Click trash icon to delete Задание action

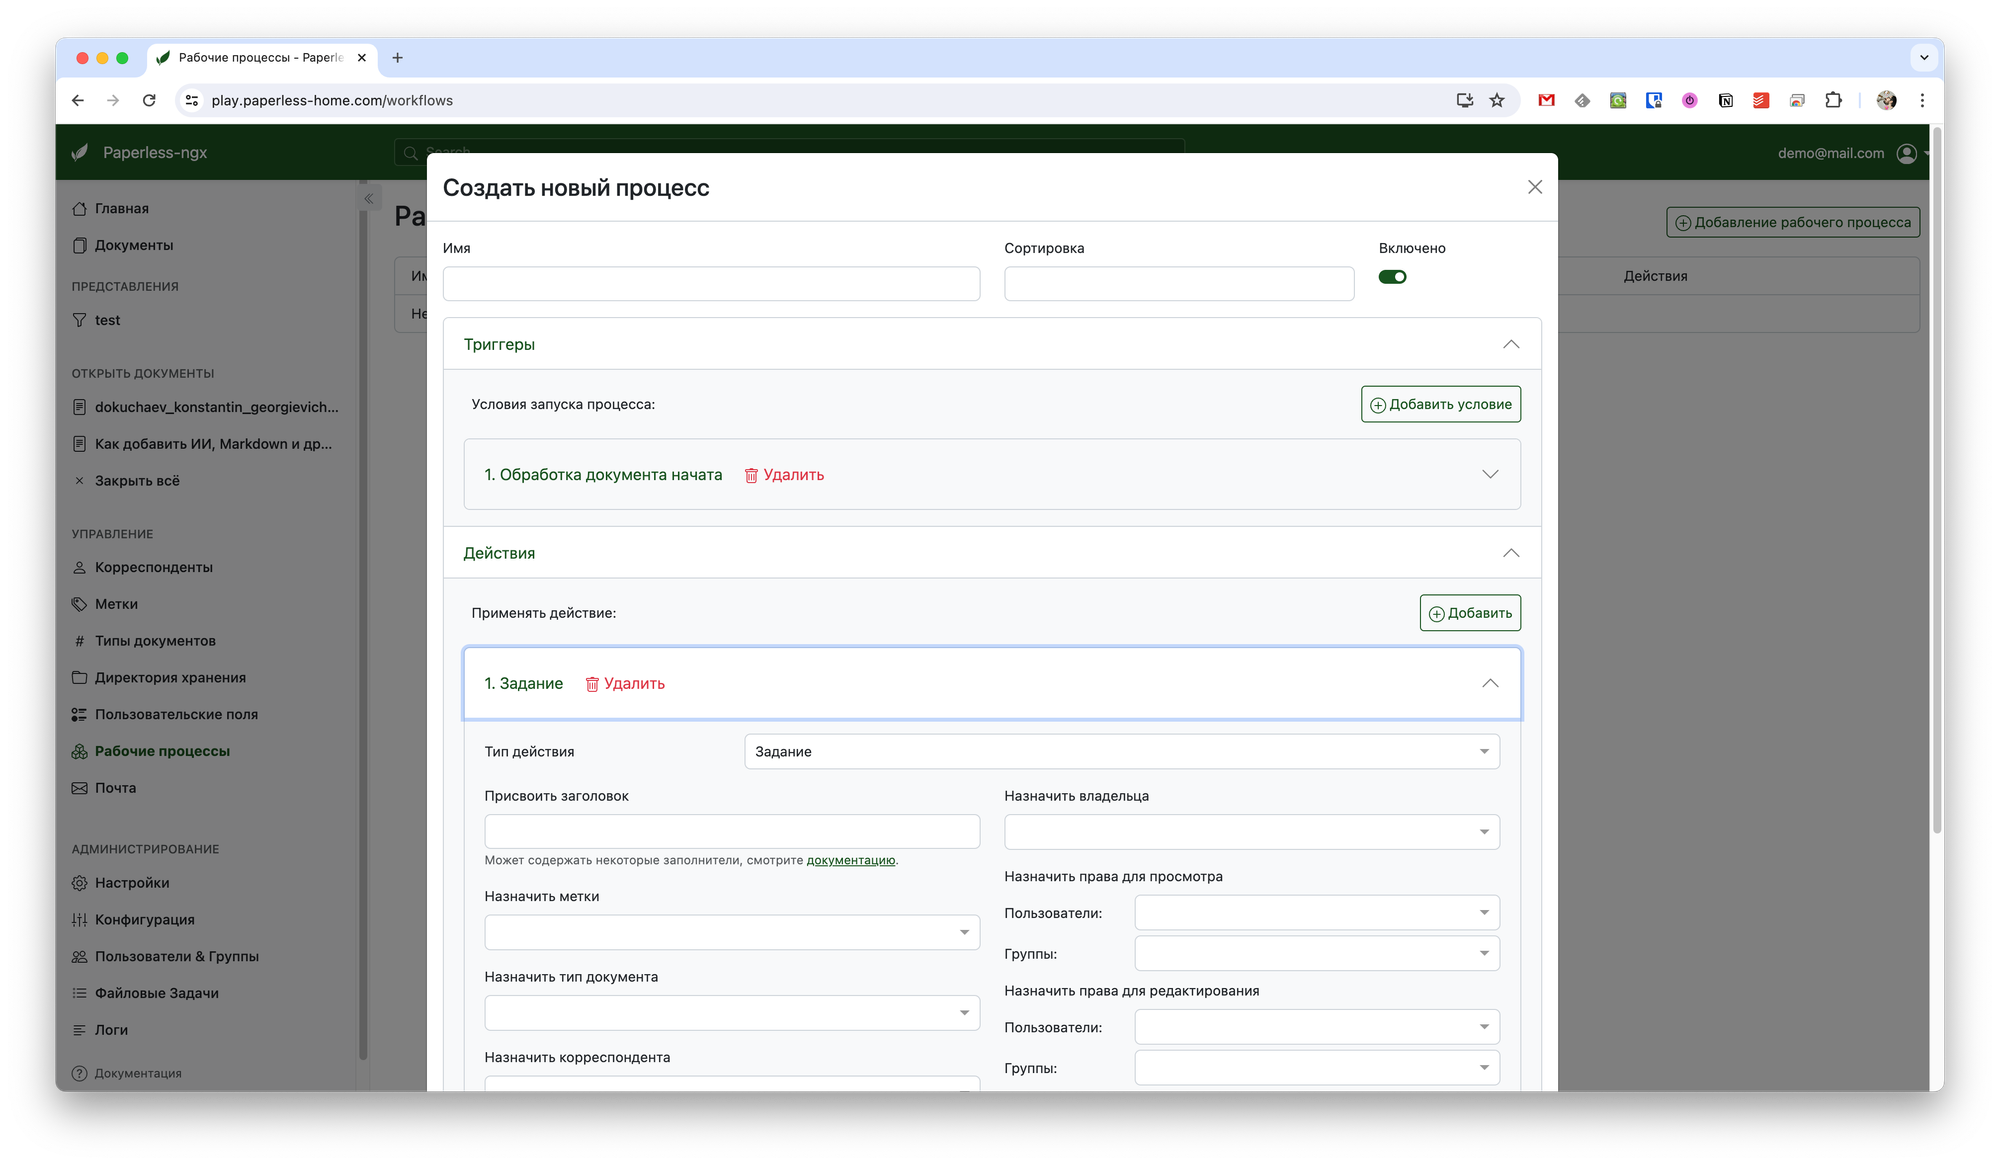(592, 684)
